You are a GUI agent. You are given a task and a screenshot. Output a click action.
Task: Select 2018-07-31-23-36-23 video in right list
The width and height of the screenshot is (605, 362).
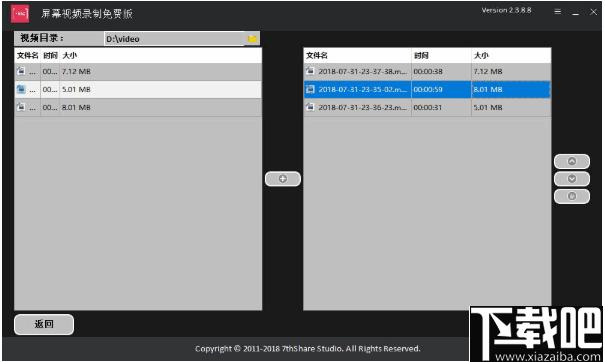pos(427,107)
